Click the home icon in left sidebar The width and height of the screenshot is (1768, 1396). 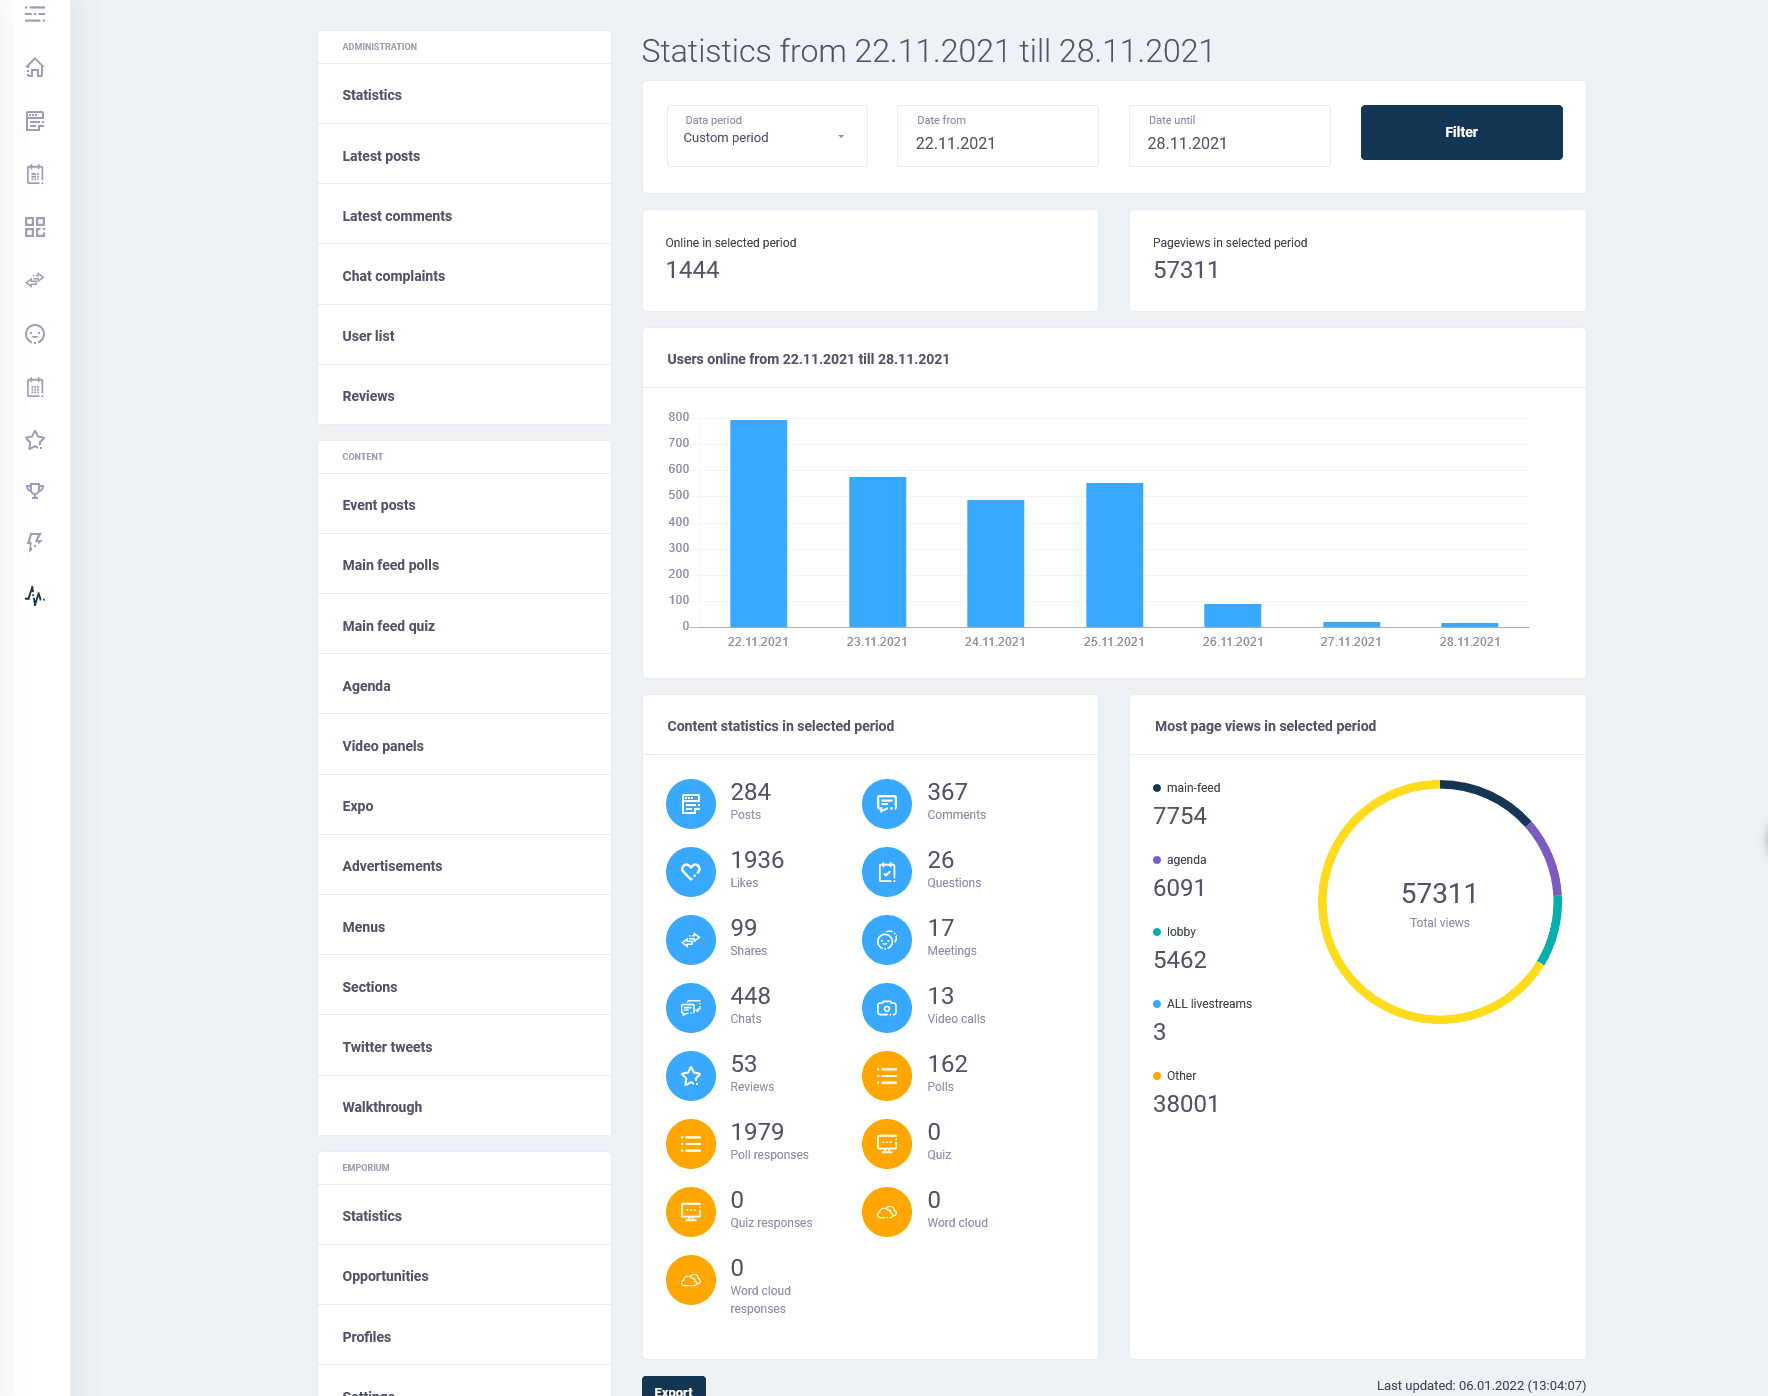point(35,68)
